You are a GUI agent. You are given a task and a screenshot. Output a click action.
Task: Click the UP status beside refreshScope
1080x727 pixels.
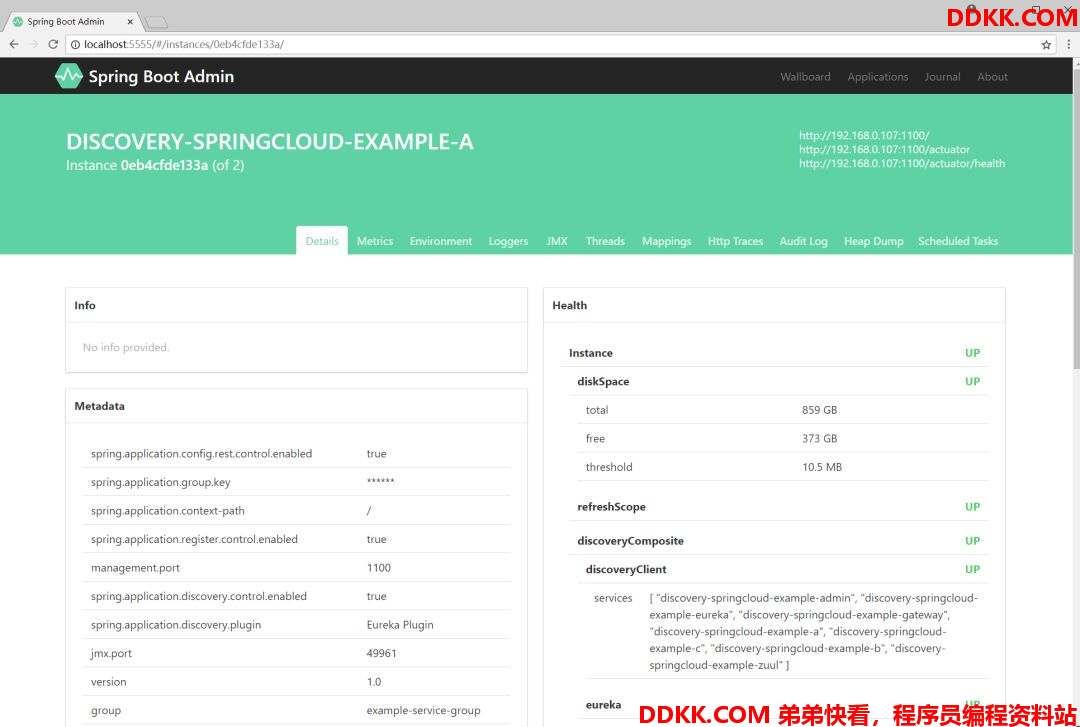[x=972, y=506]
